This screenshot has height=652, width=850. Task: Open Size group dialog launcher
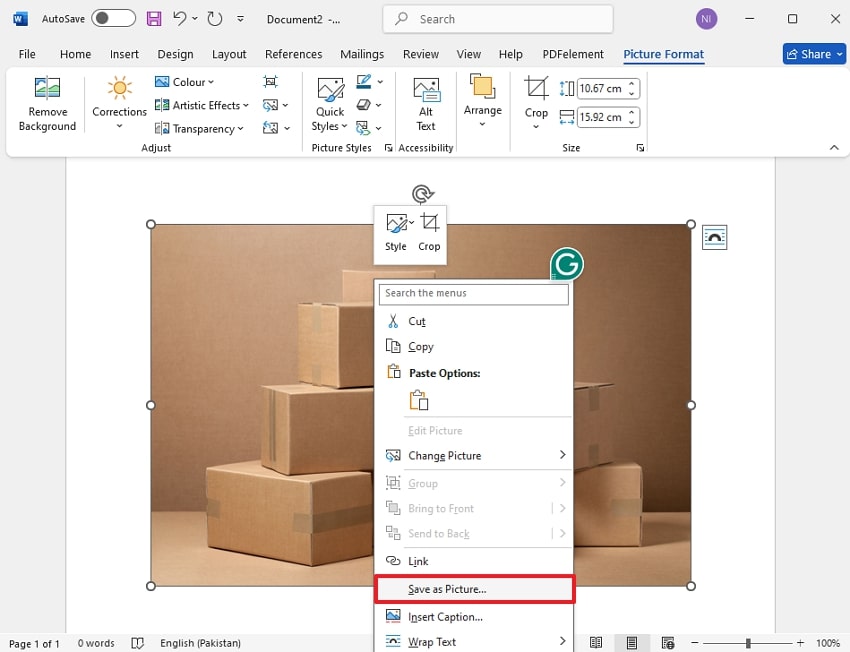tap(640, 148)
